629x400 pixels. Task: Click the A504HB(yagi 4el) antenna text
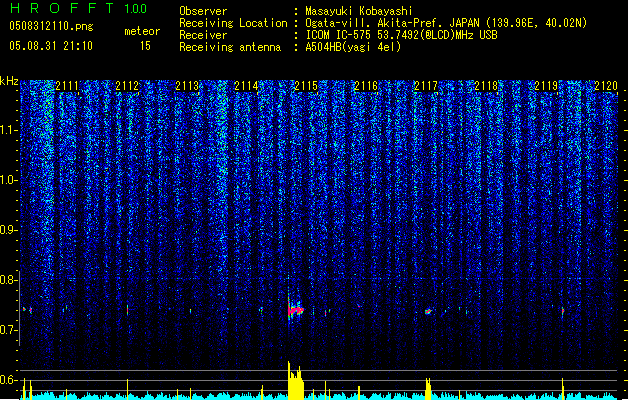(353, 47)
